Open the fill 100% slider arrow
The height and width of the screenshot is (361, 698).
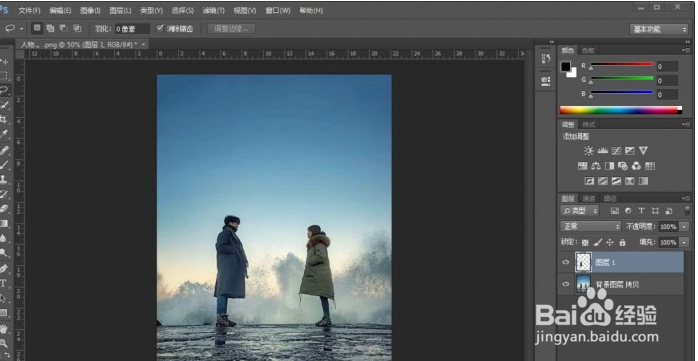[685, 243]
